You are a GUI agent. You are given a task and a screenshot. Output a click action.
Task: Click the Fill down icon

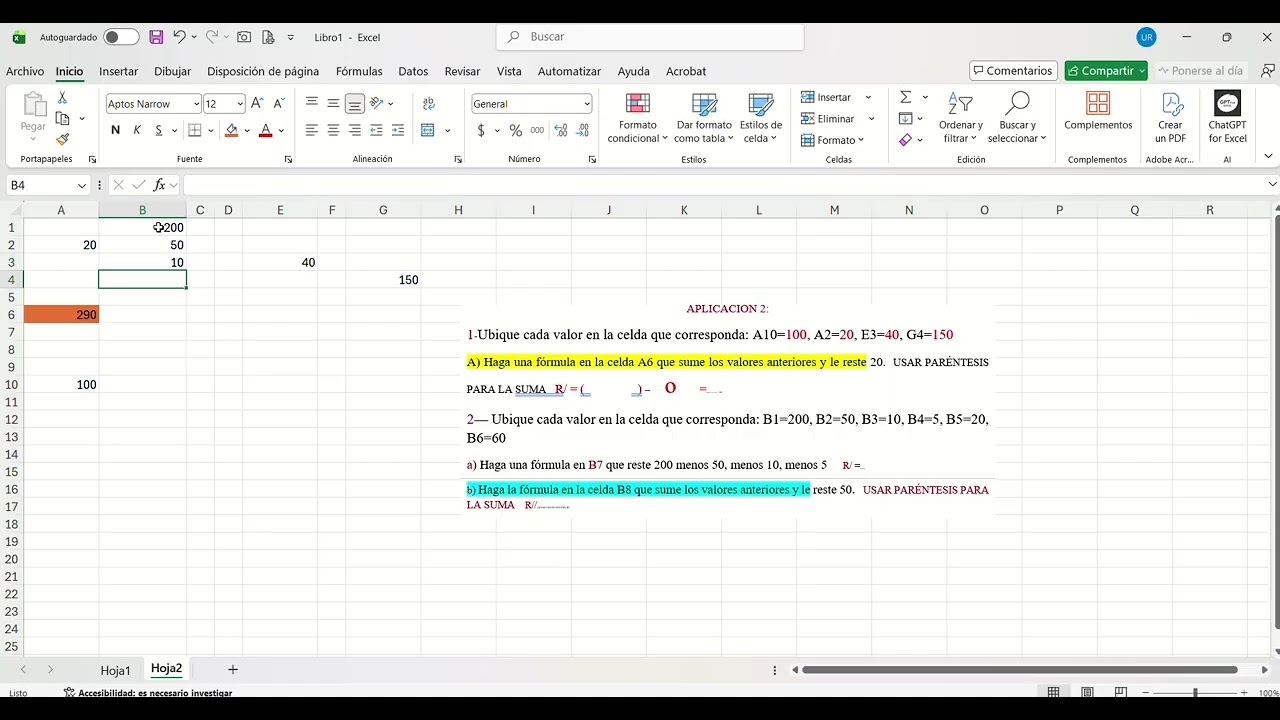click(905, 118)
